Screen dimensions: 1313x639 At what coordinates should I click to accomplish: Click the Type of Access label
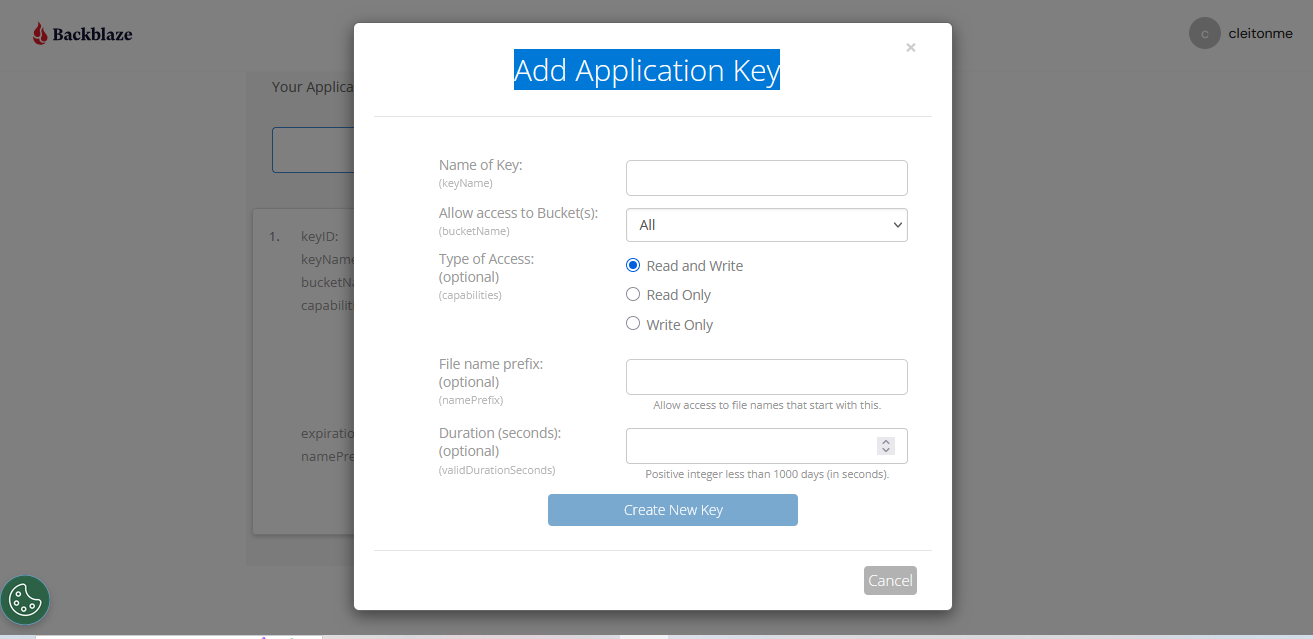486,259
